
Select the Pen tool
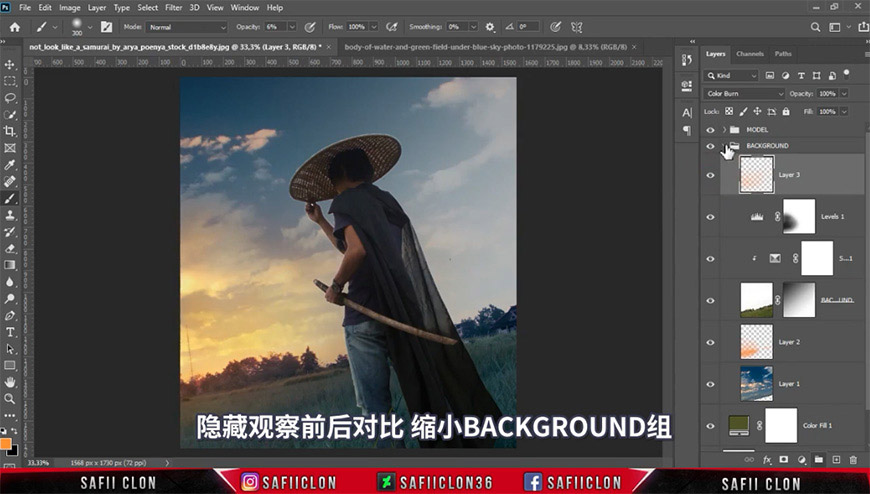coord(10,315)
